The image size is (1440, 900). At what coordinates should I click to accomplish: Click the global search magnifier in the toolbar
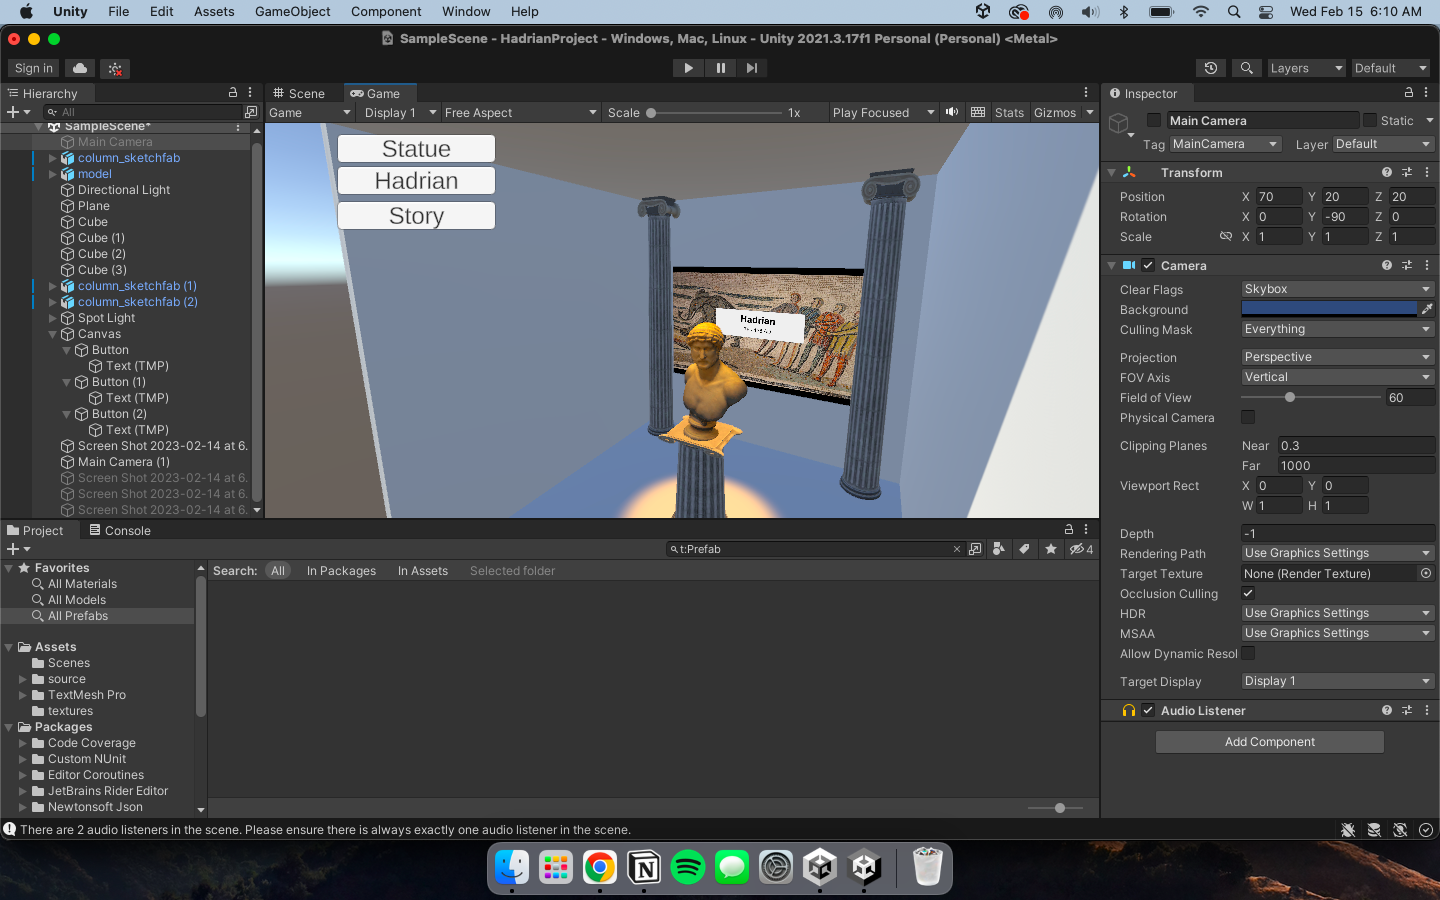[x=1246, y=68]
